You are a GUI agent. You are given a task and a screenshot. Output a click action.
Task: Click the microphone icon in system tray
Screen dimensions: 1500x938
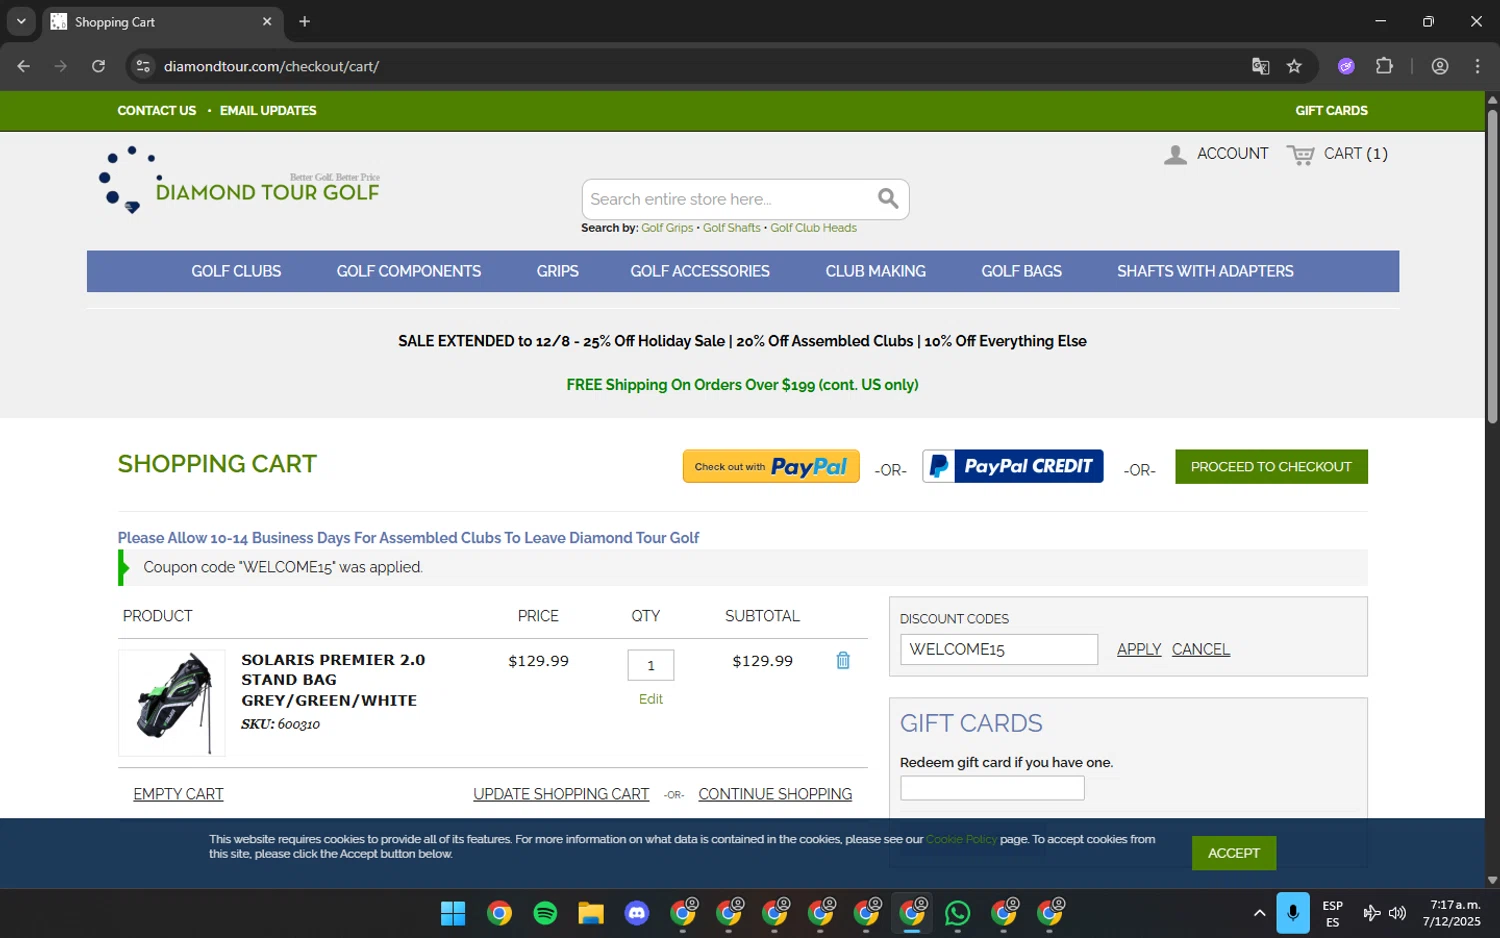pos(1293,913)
